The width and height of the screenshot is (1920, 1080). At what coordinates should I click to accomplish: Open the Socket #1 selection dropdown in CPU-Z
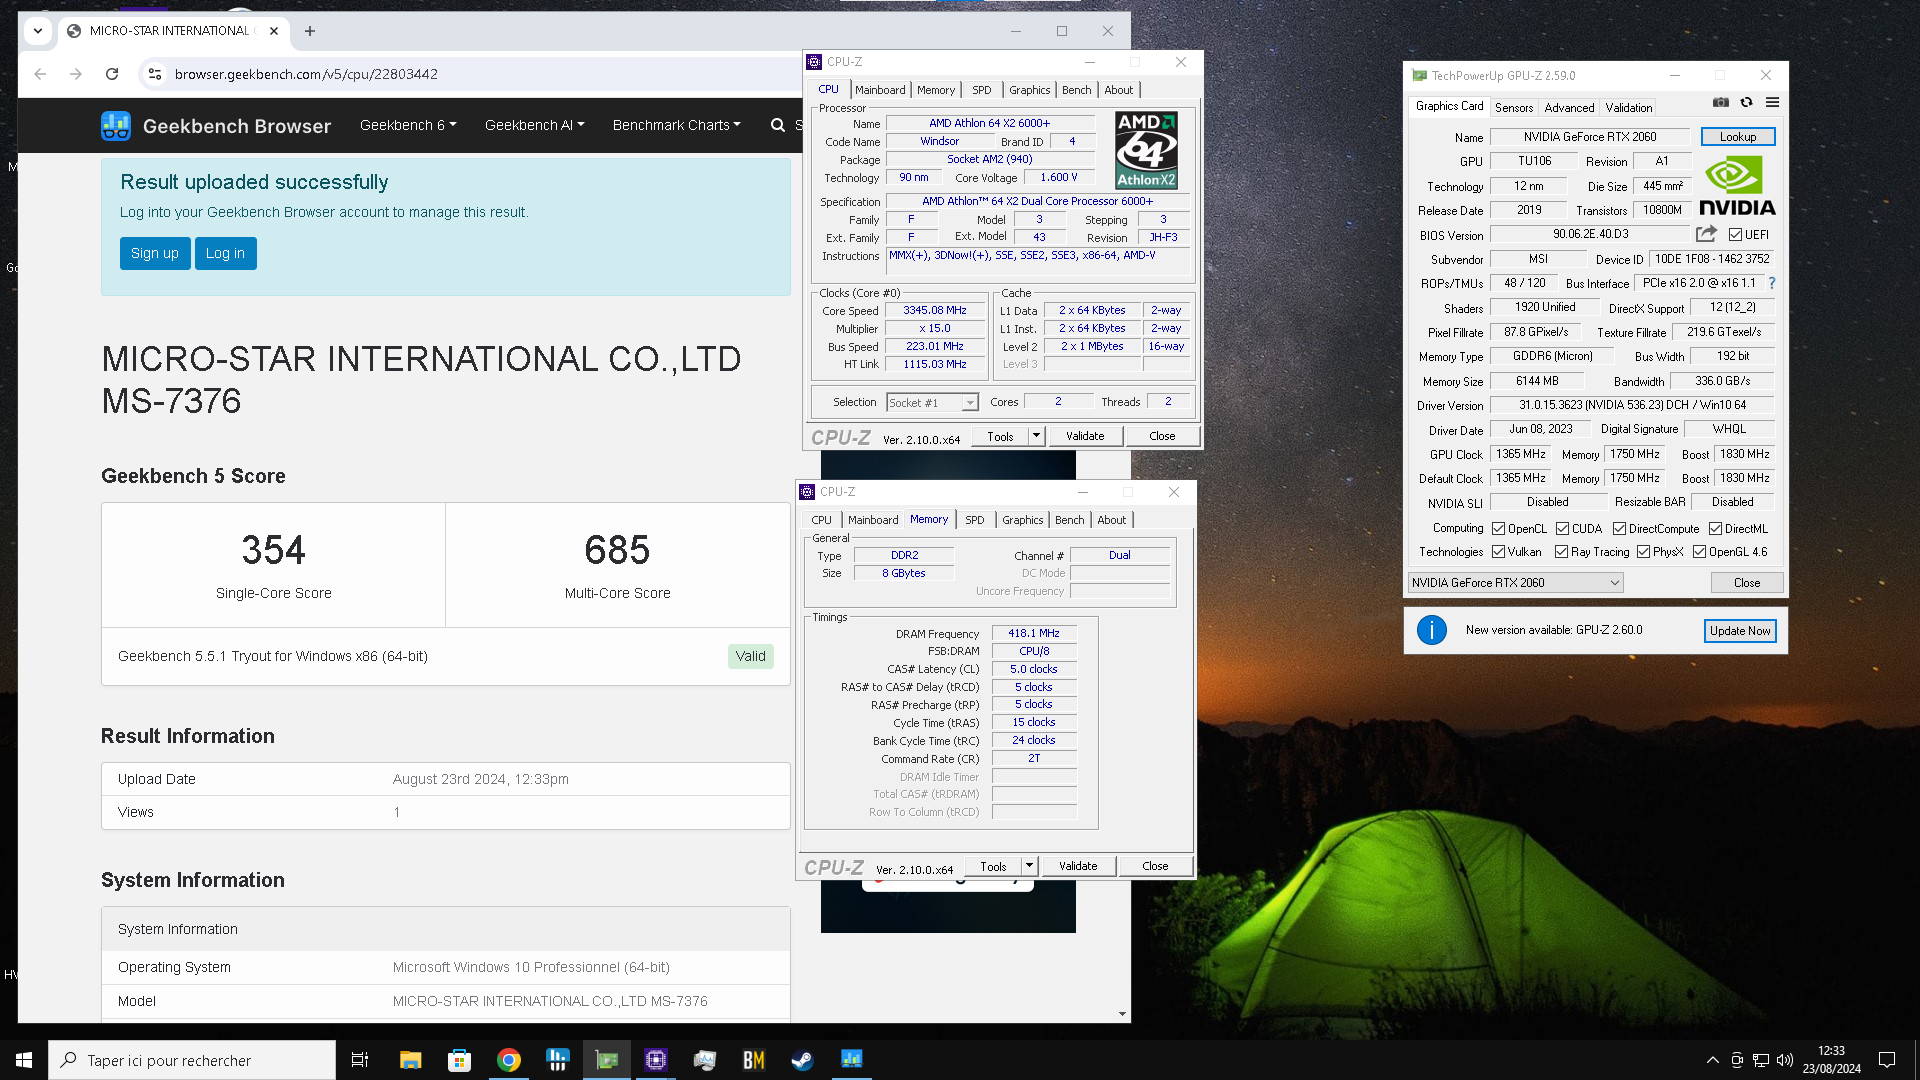click(x=932, y=402)
